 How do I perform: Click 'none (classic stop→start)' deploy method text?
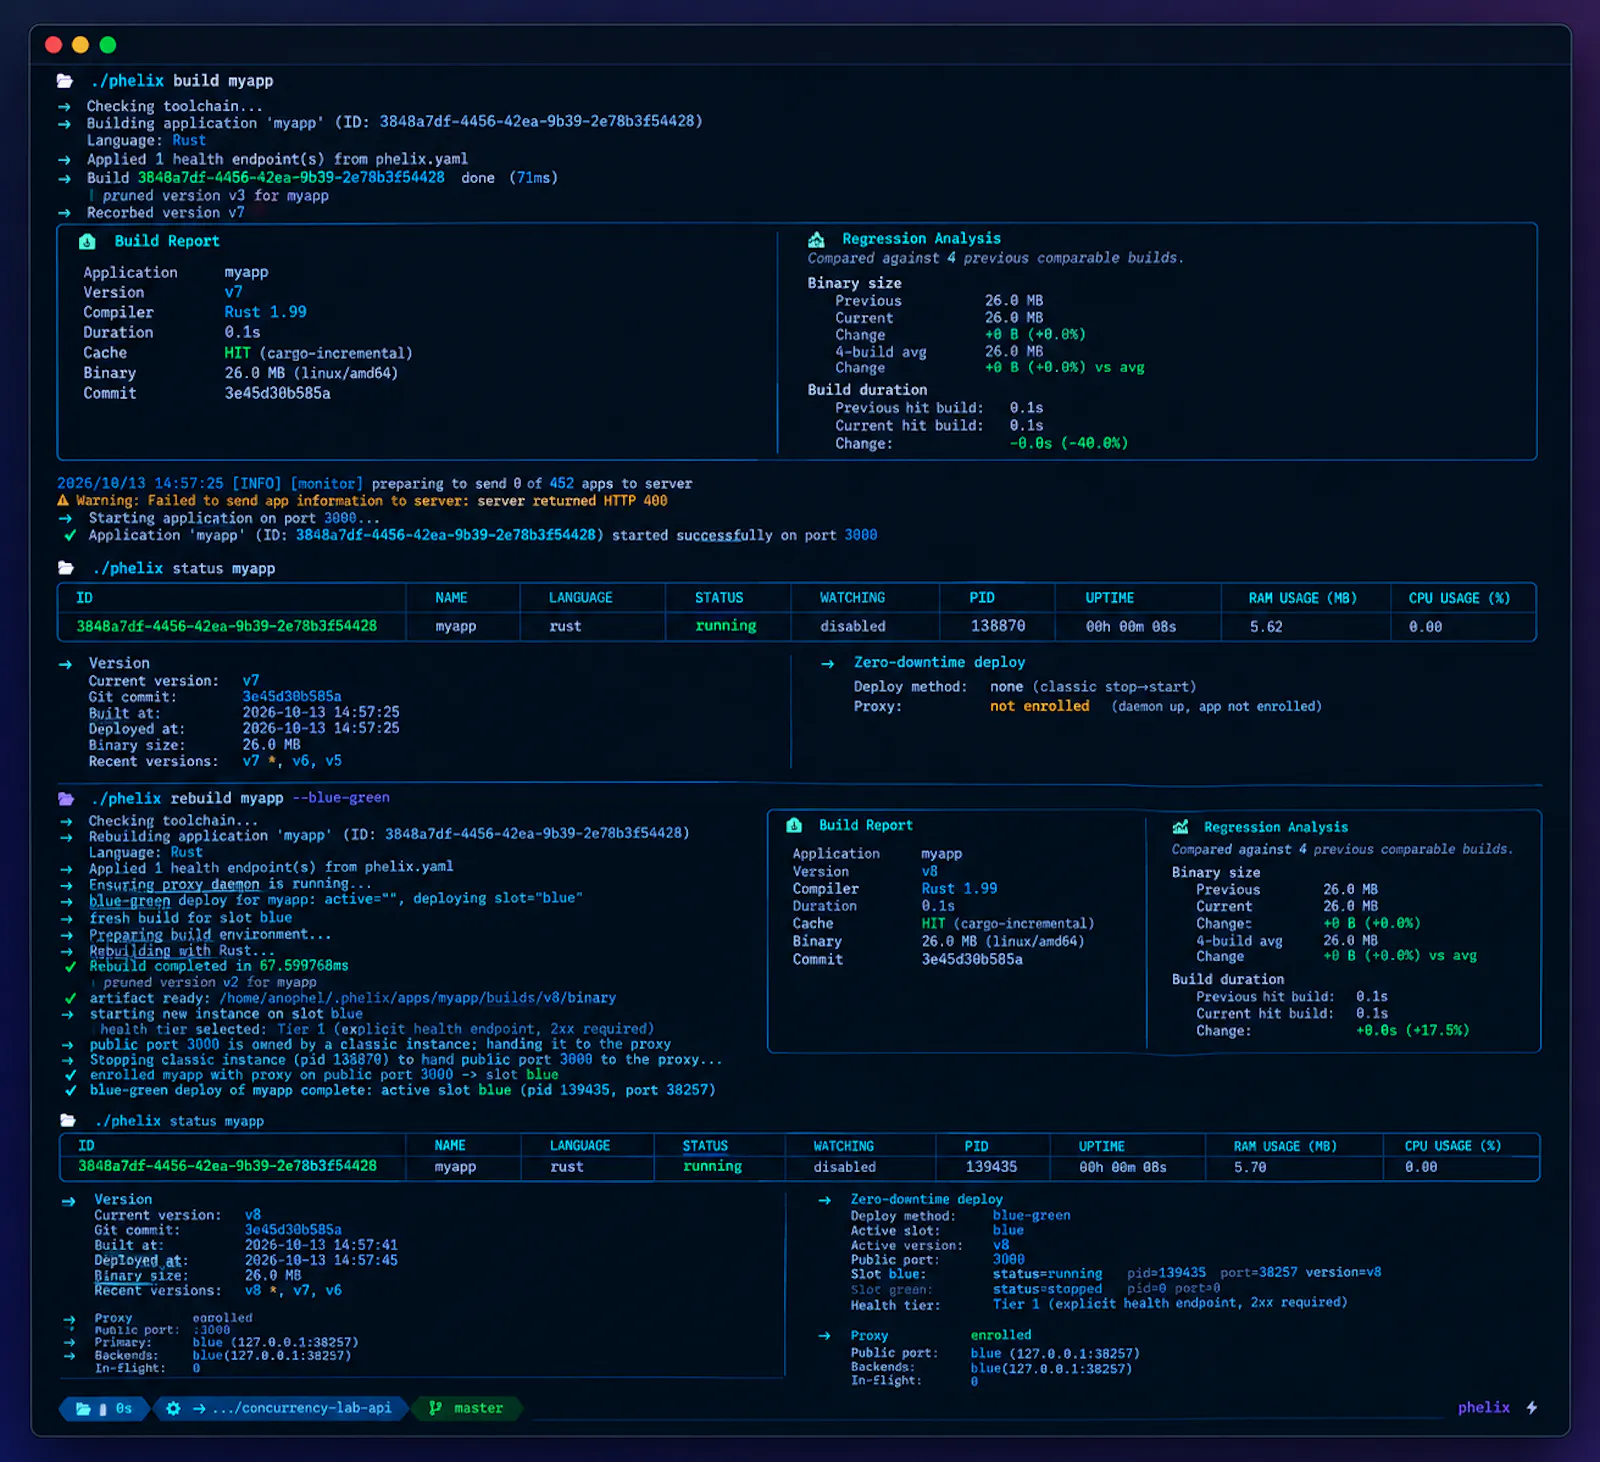click(1093, 687)
